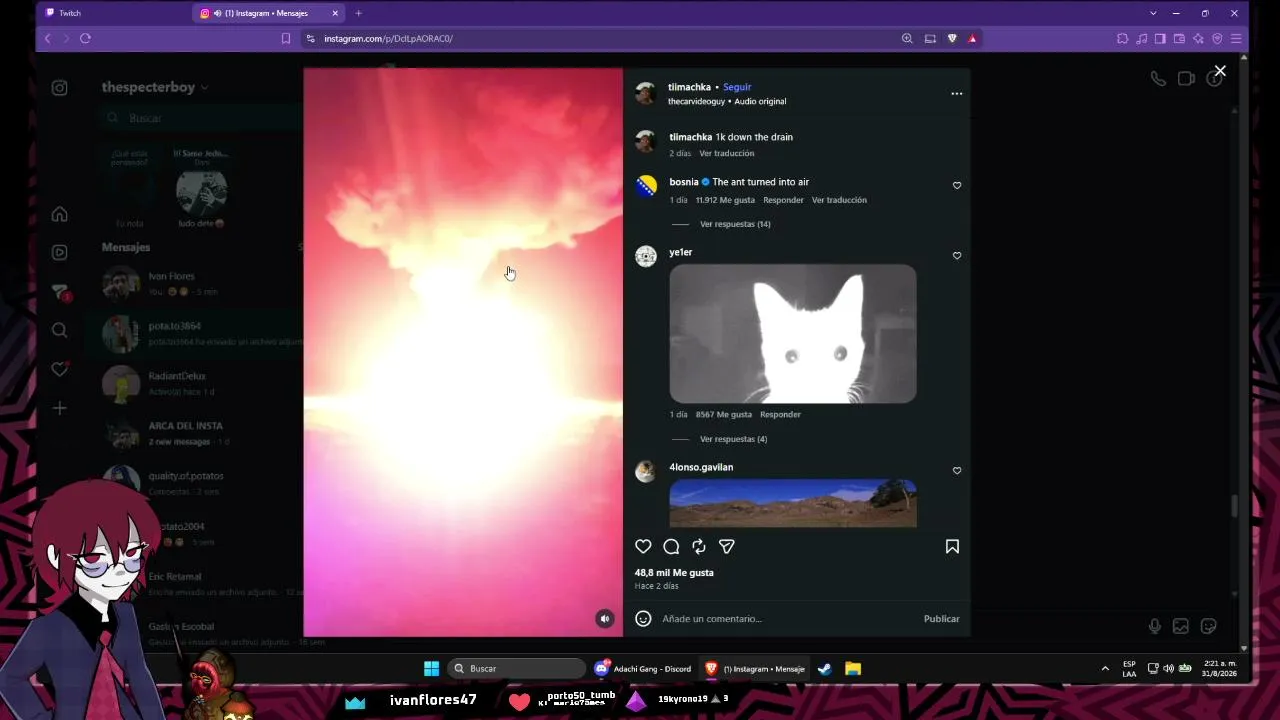Share the post with the paper plane icon
The height and width of the screenshot is (720, 1280).
pos(727,546)
